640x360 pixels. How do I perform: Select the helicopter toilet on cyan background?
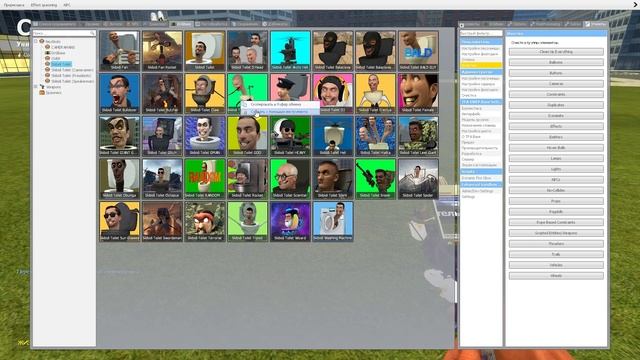[x=290, y=51]
